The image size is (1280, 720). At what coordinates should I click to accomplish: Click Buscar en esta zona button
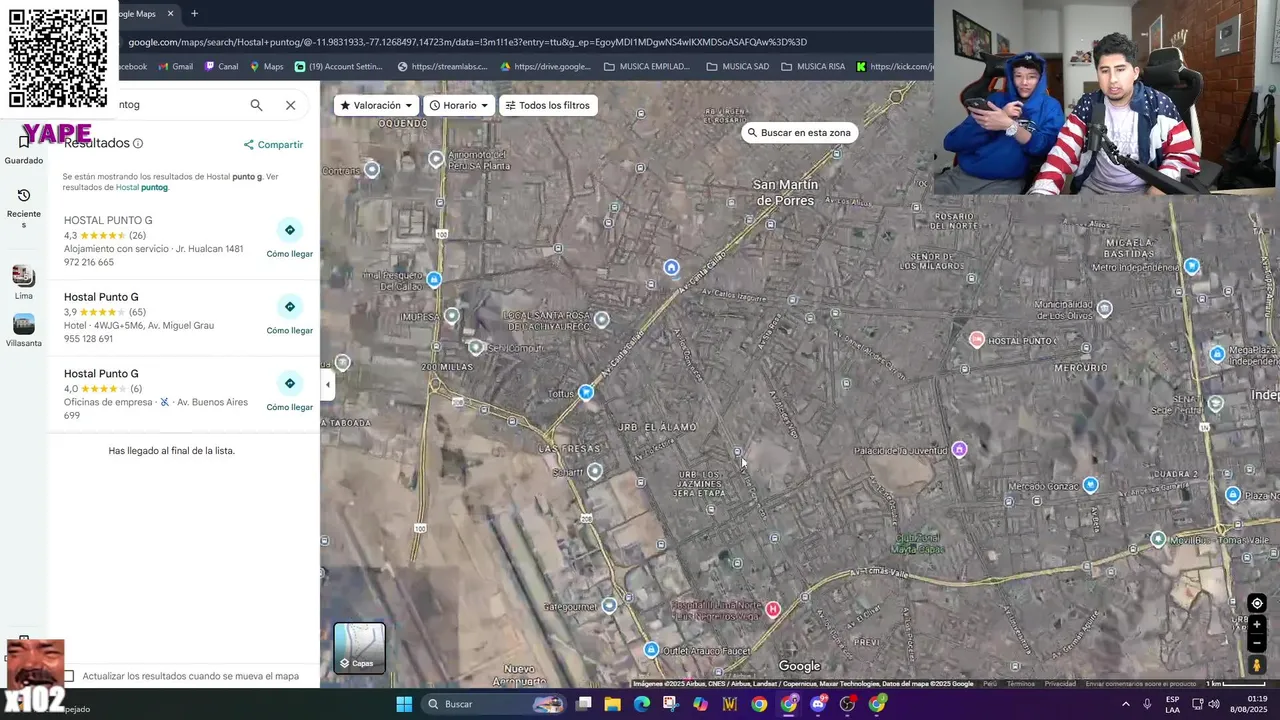[x=798, y=132]
